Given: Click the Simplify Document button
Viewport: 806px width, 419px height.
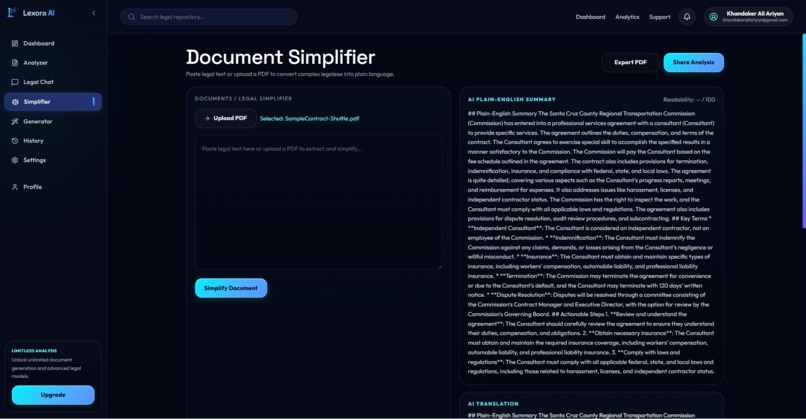Looking at the screenshot, I should coord(231,288).
